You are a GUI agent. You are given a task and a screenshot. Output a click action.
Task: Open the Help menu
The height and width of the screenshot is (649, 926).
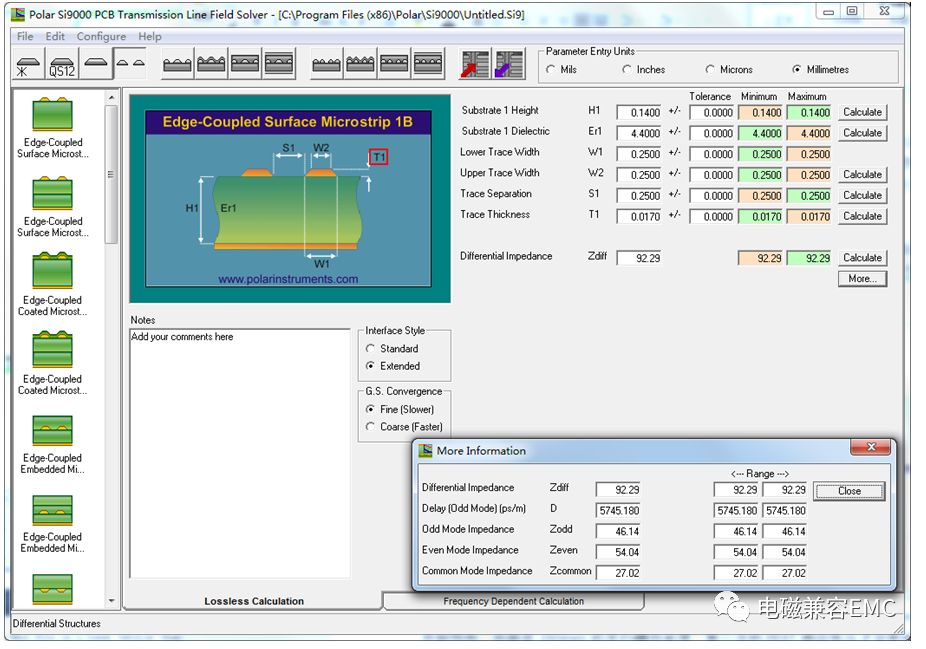150,37
